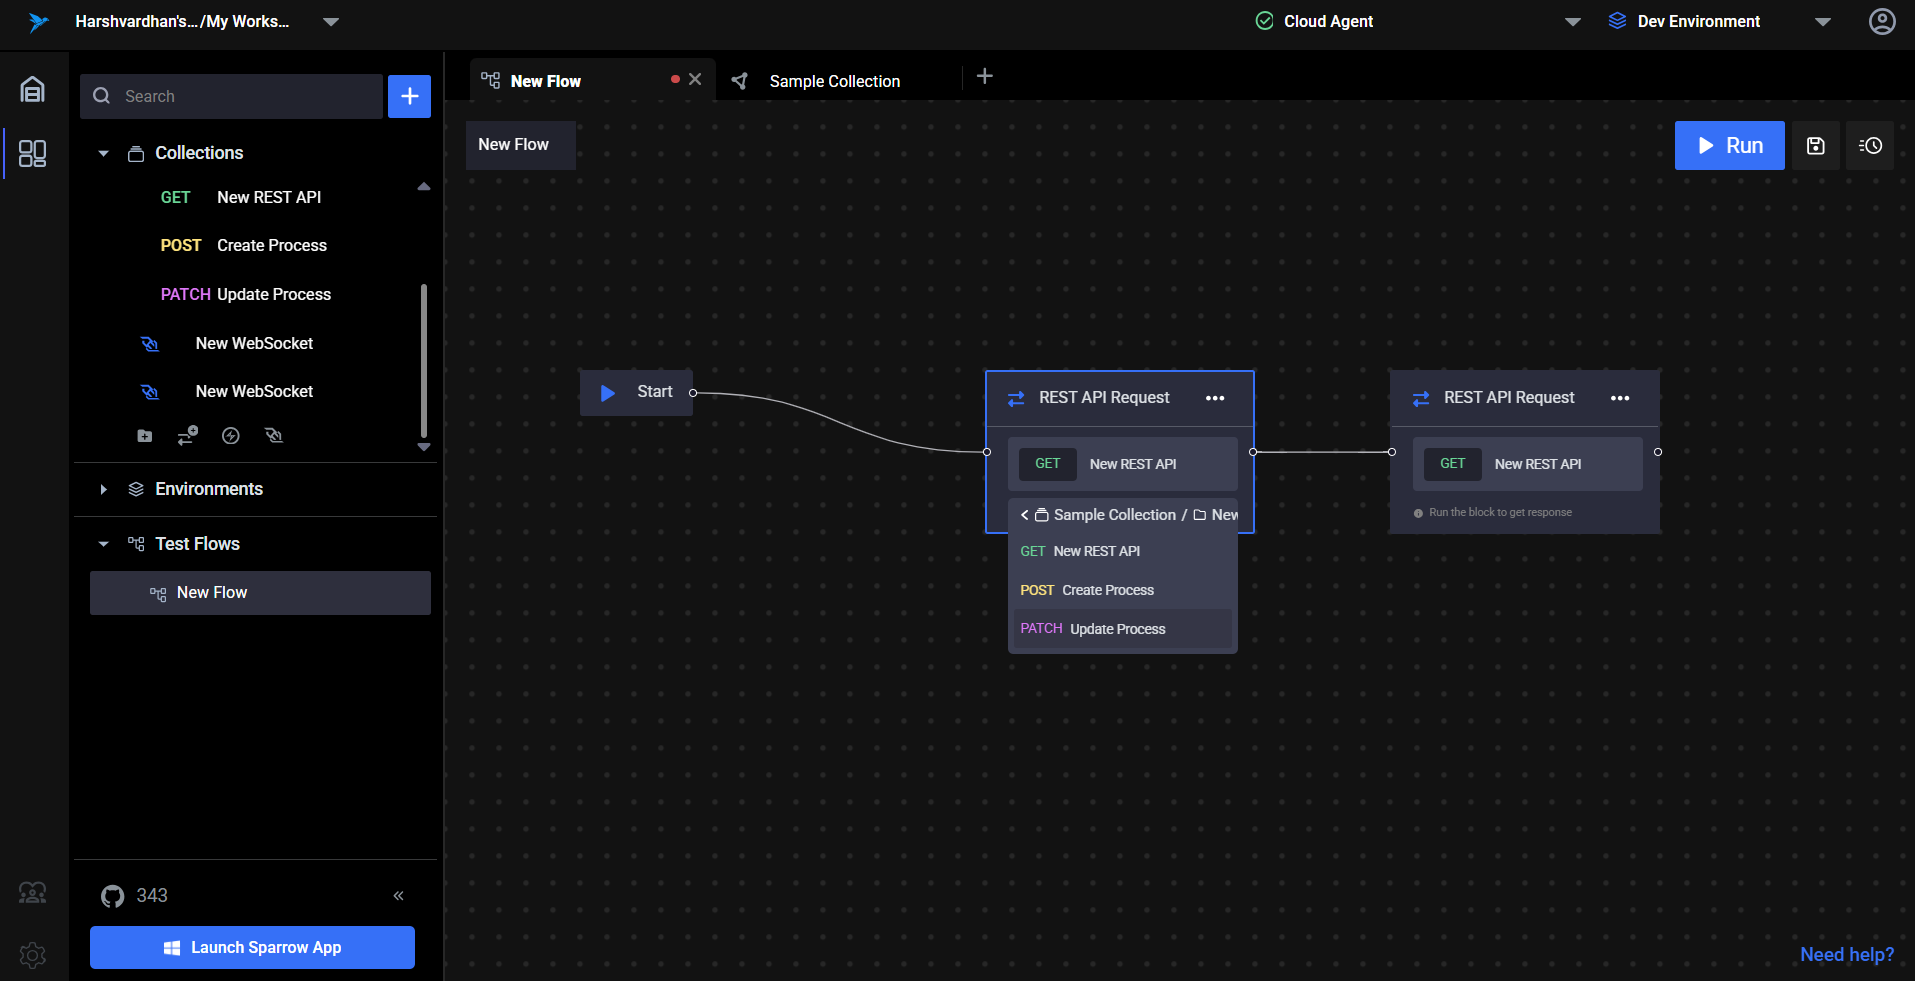Click Dev Environment label
This screenshot has height=981, width=1915.
tap(1698, 22)
